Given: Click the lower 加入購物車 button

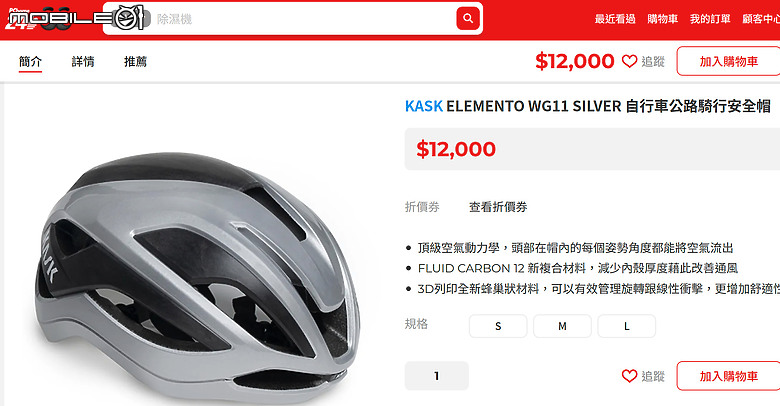Looking at the screenshot, I should click(728, 376).
